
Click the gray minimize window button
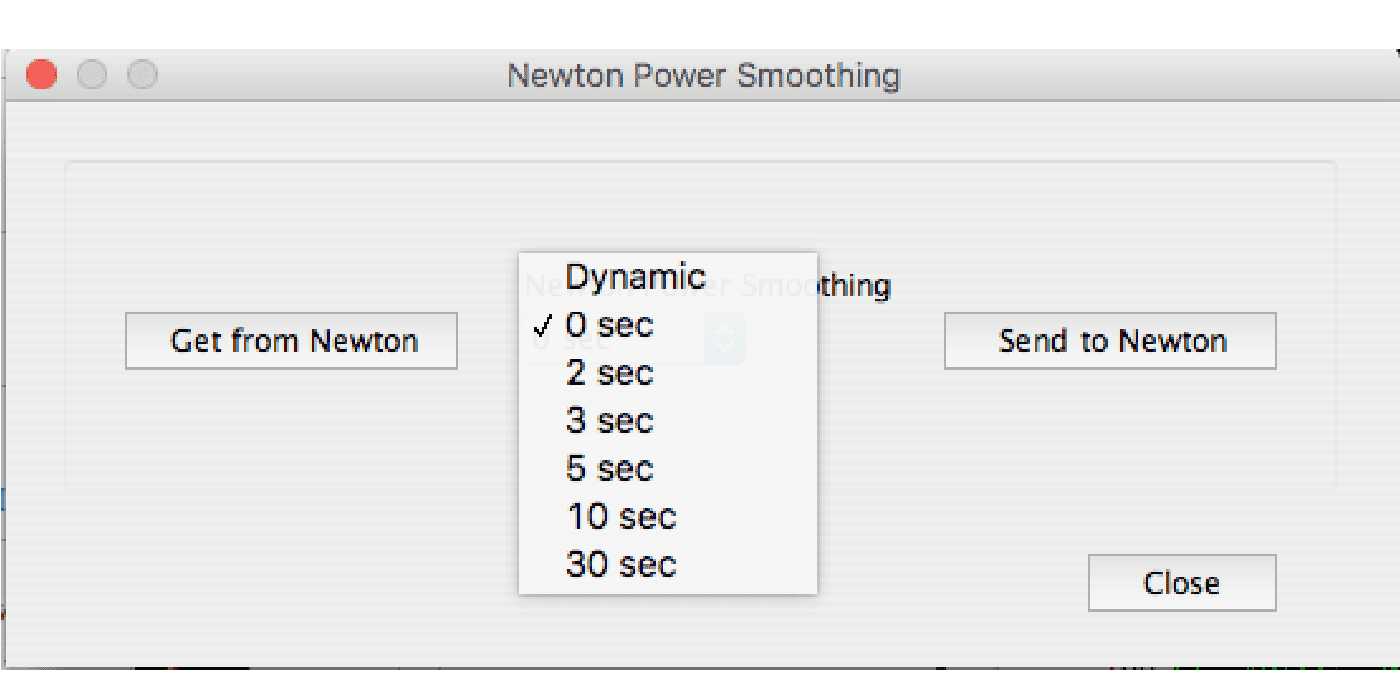92,75
